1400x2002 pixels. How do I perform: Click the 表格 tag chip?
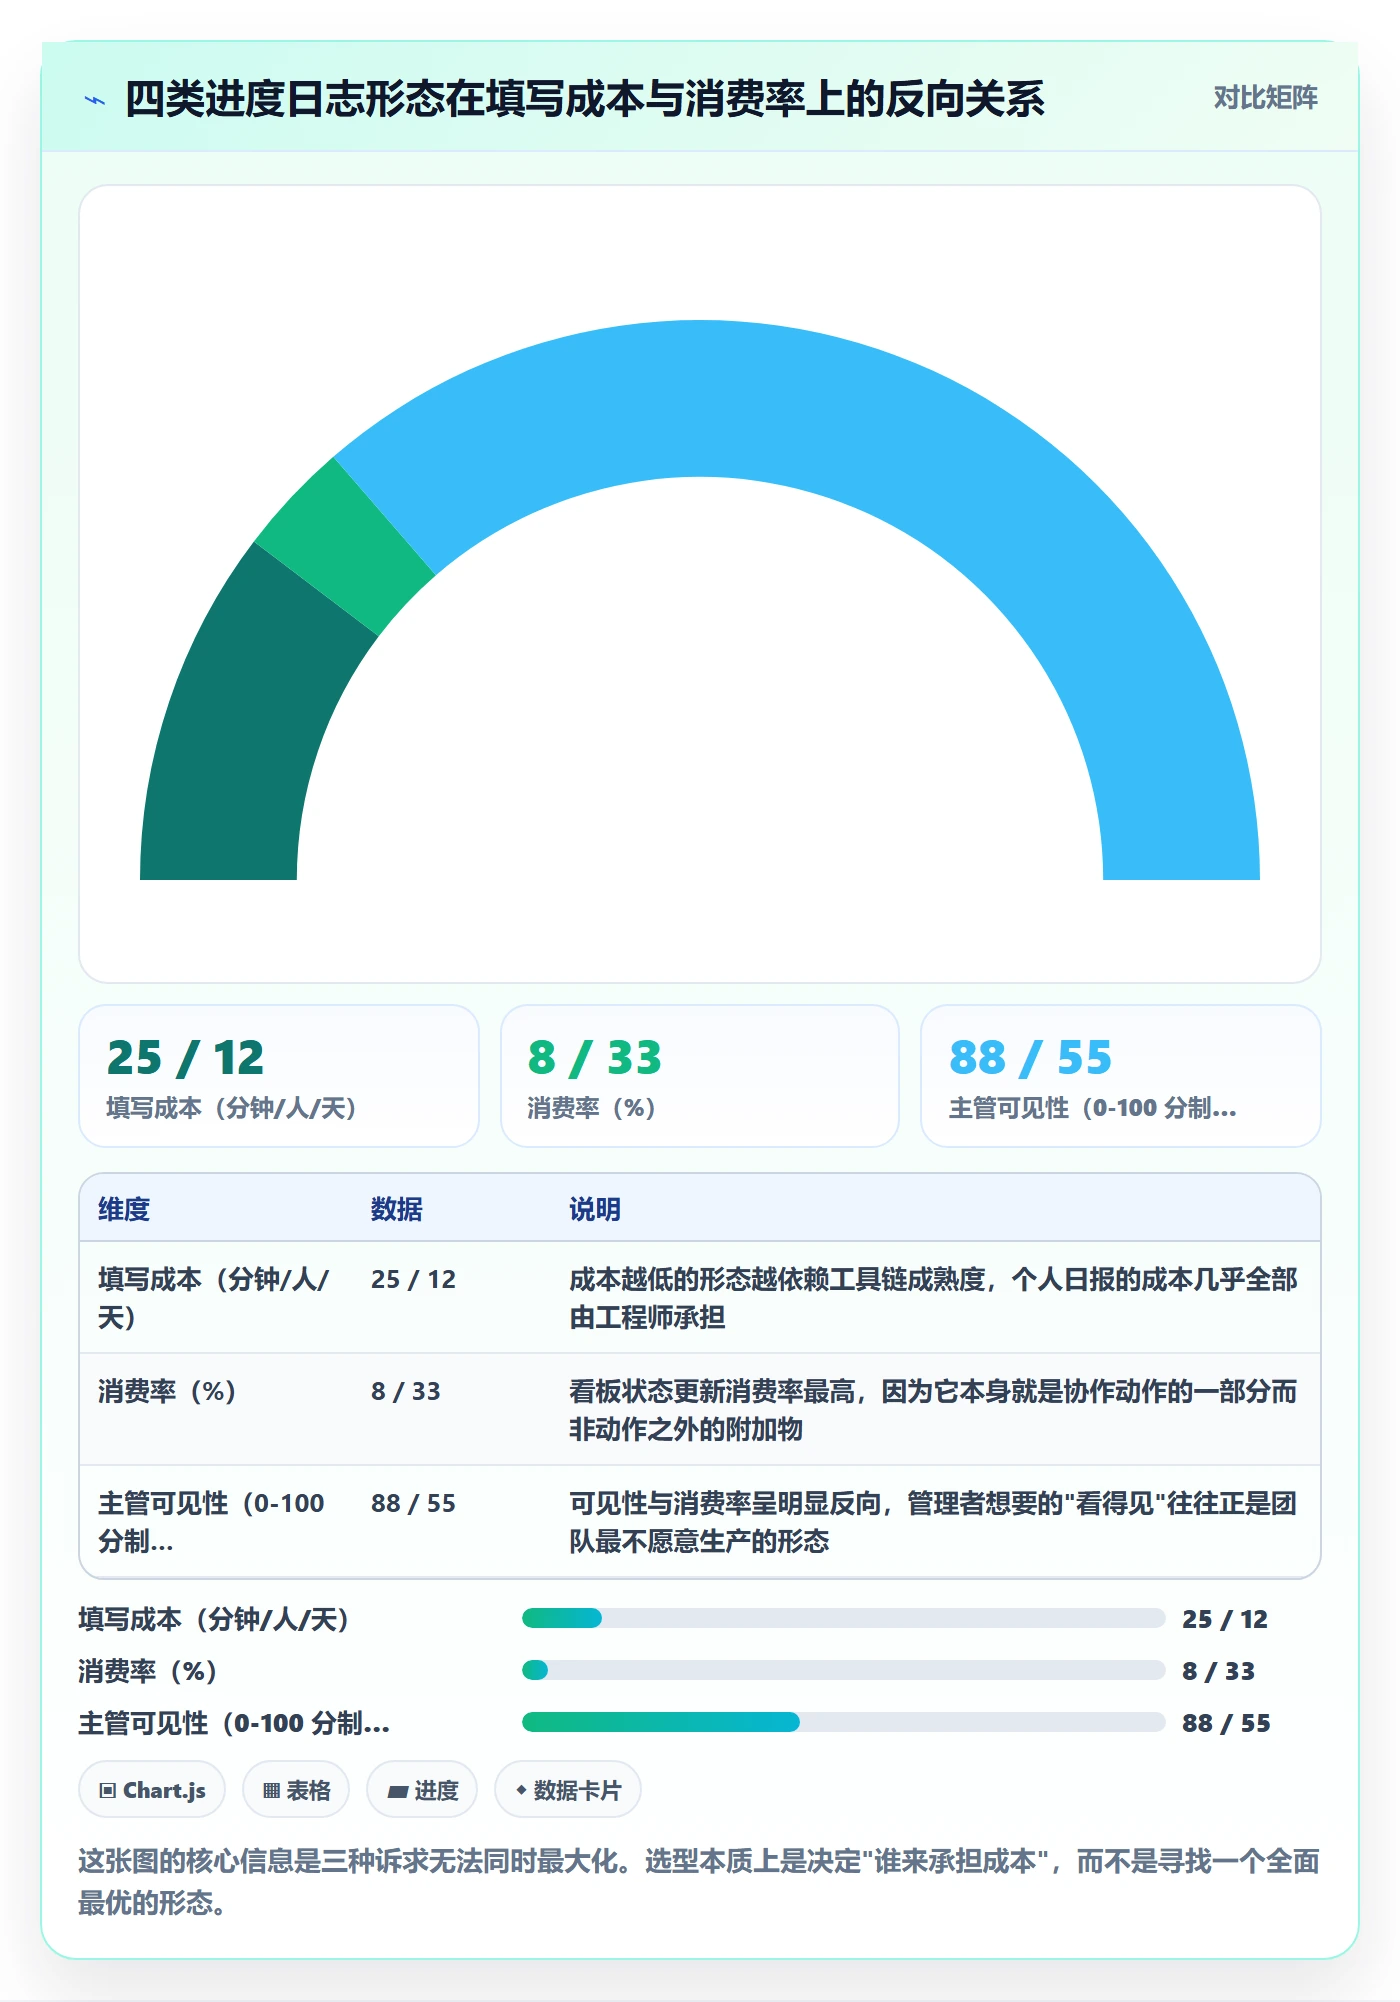coord(296,1790)
